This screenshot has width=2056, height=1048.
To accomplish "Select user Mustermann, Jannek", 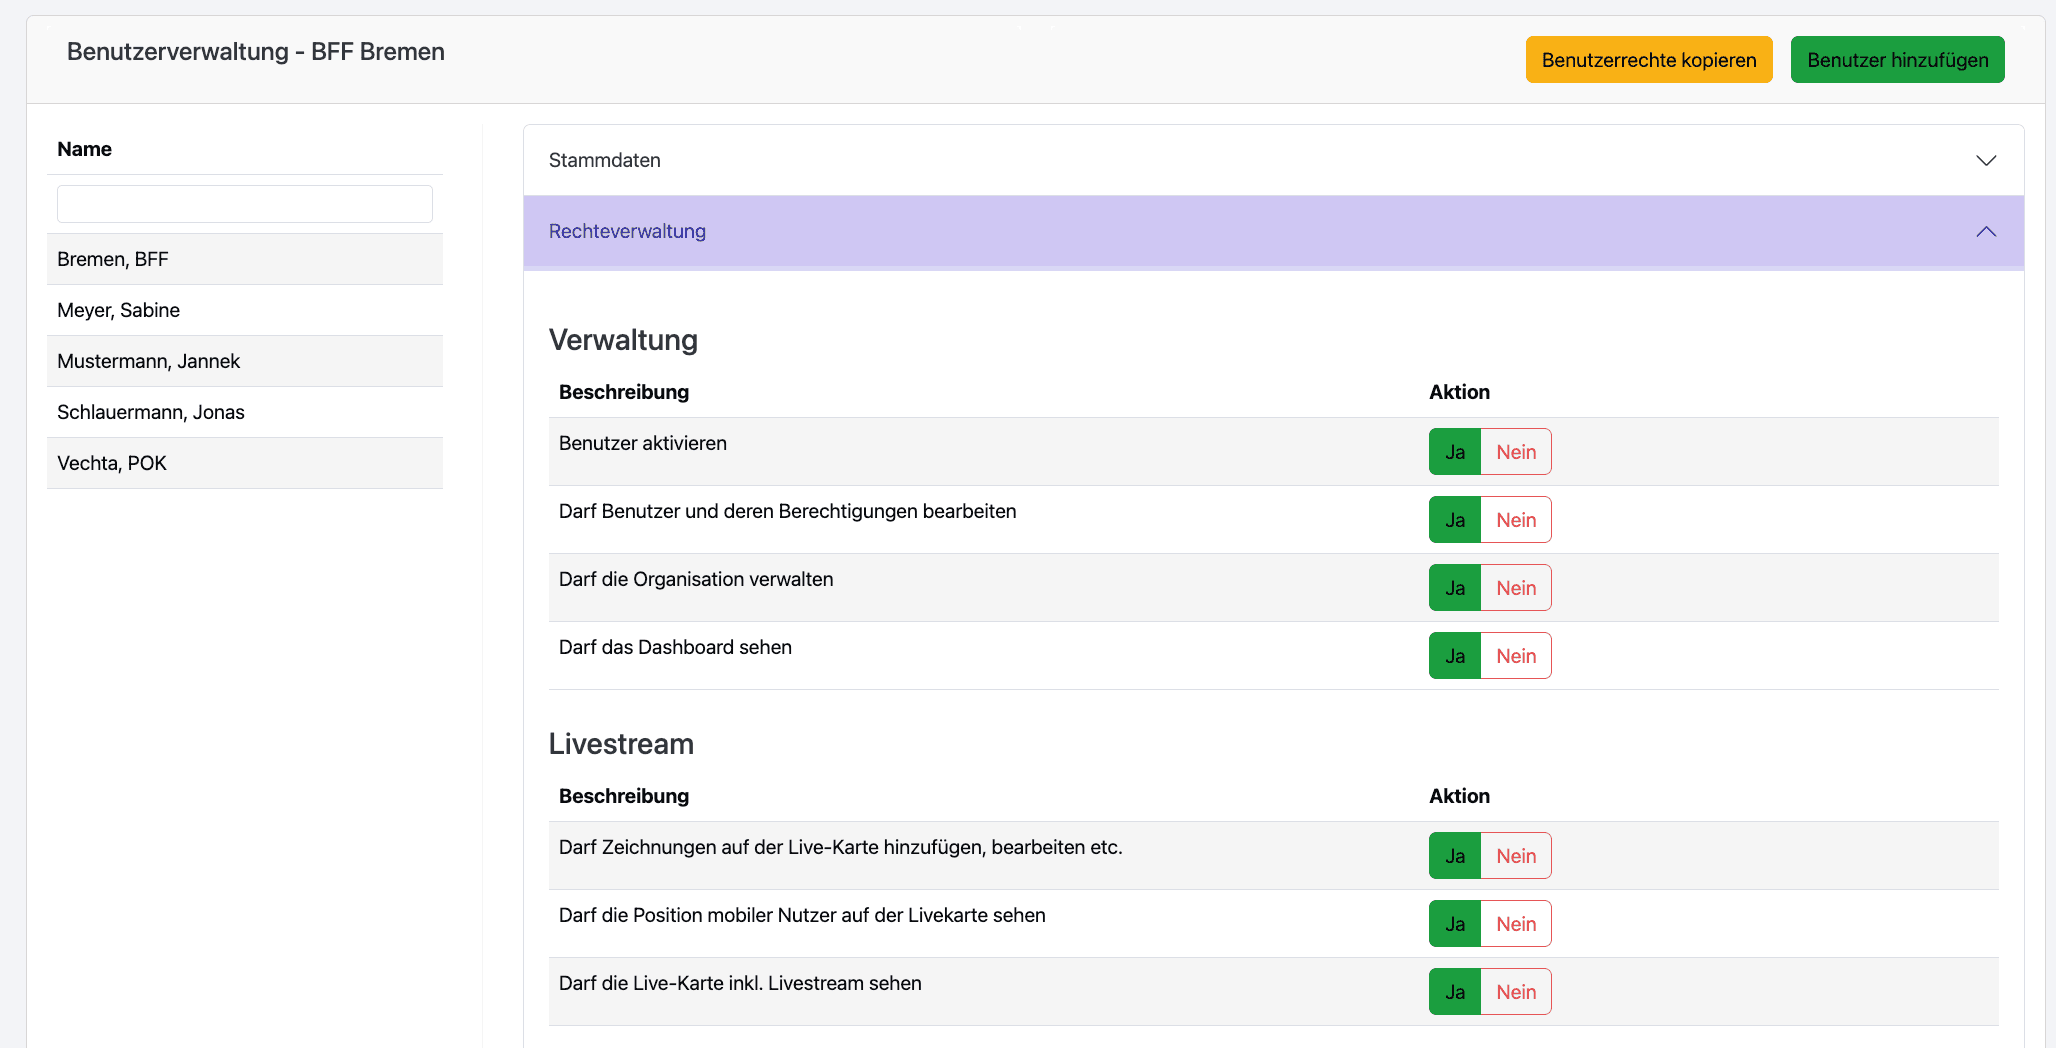I will click(149, 362).
